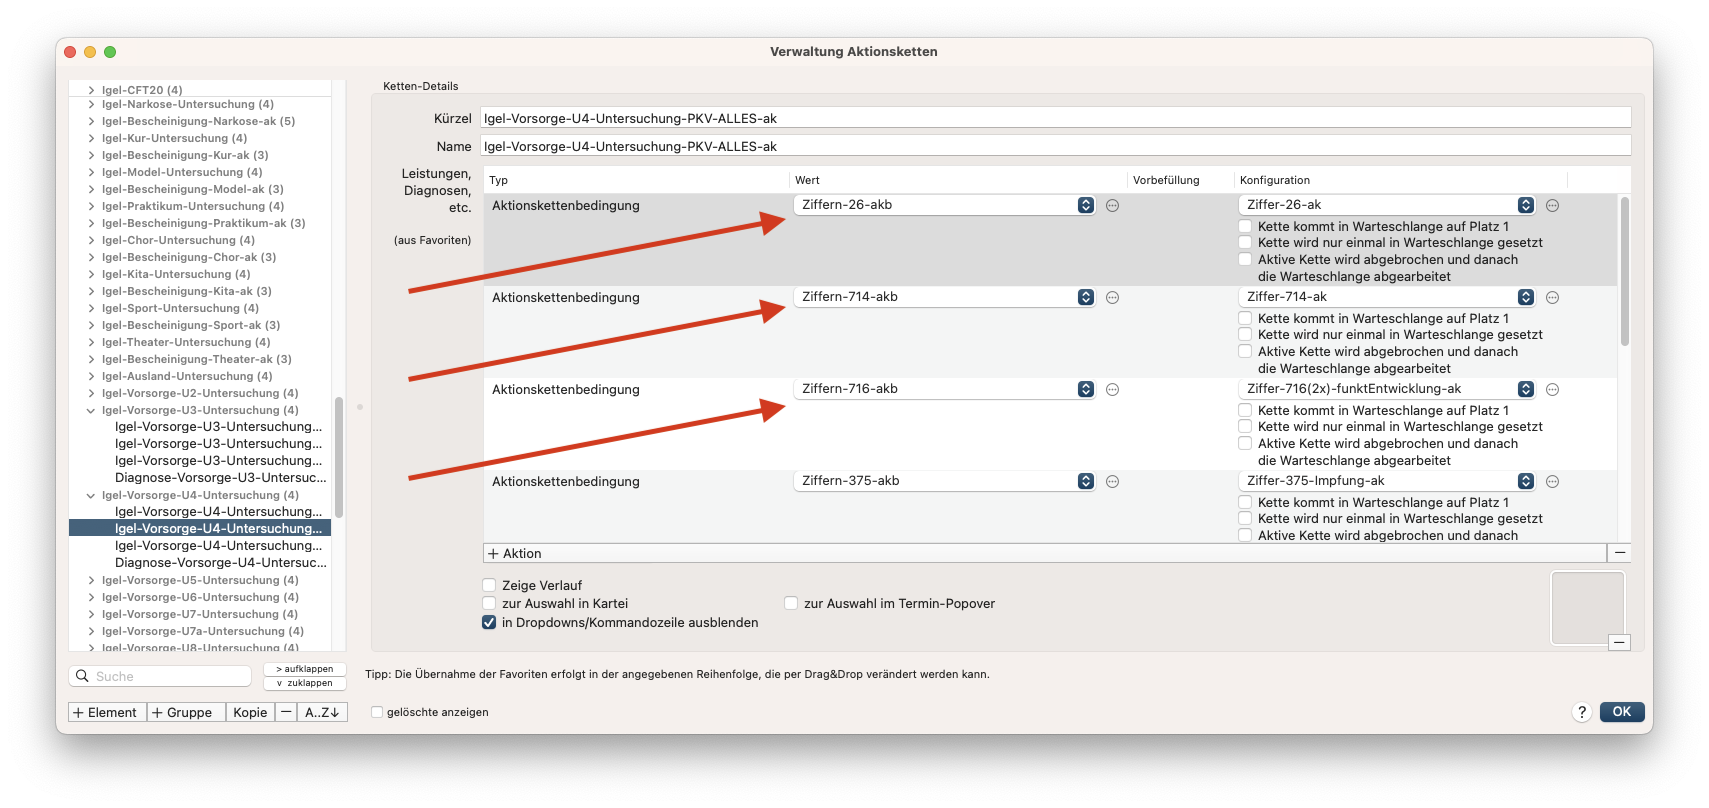Screen dimensions: 1709x808
Task: Select Igel-Kita-Untersuchung (4) in list
Action: tap(176, 274)
